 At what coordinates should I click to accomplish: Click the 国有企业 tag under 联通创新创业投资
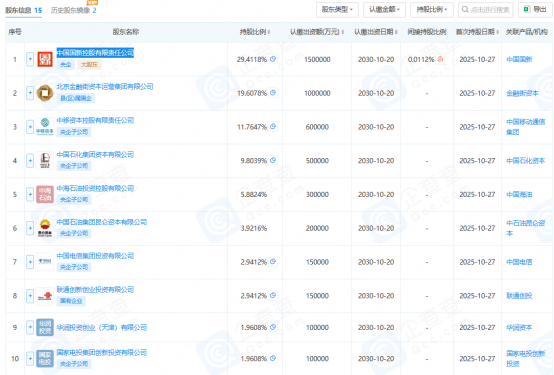click(x=71, y=301)
